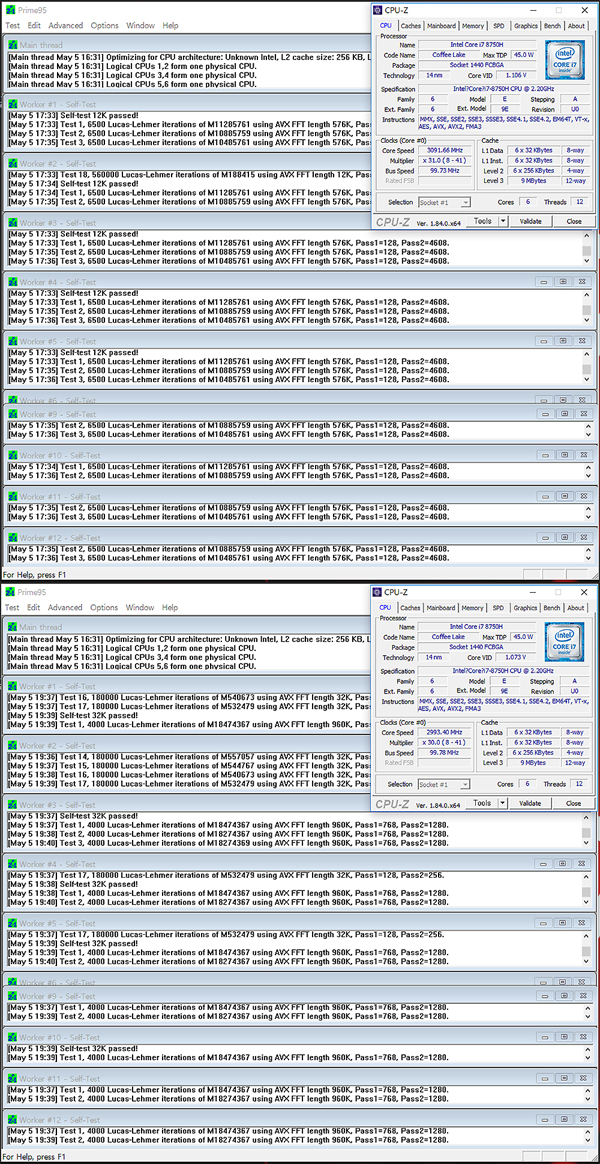Click CPU-Z title icon in 2993.40 MHz window

click(x=378, y=592)
